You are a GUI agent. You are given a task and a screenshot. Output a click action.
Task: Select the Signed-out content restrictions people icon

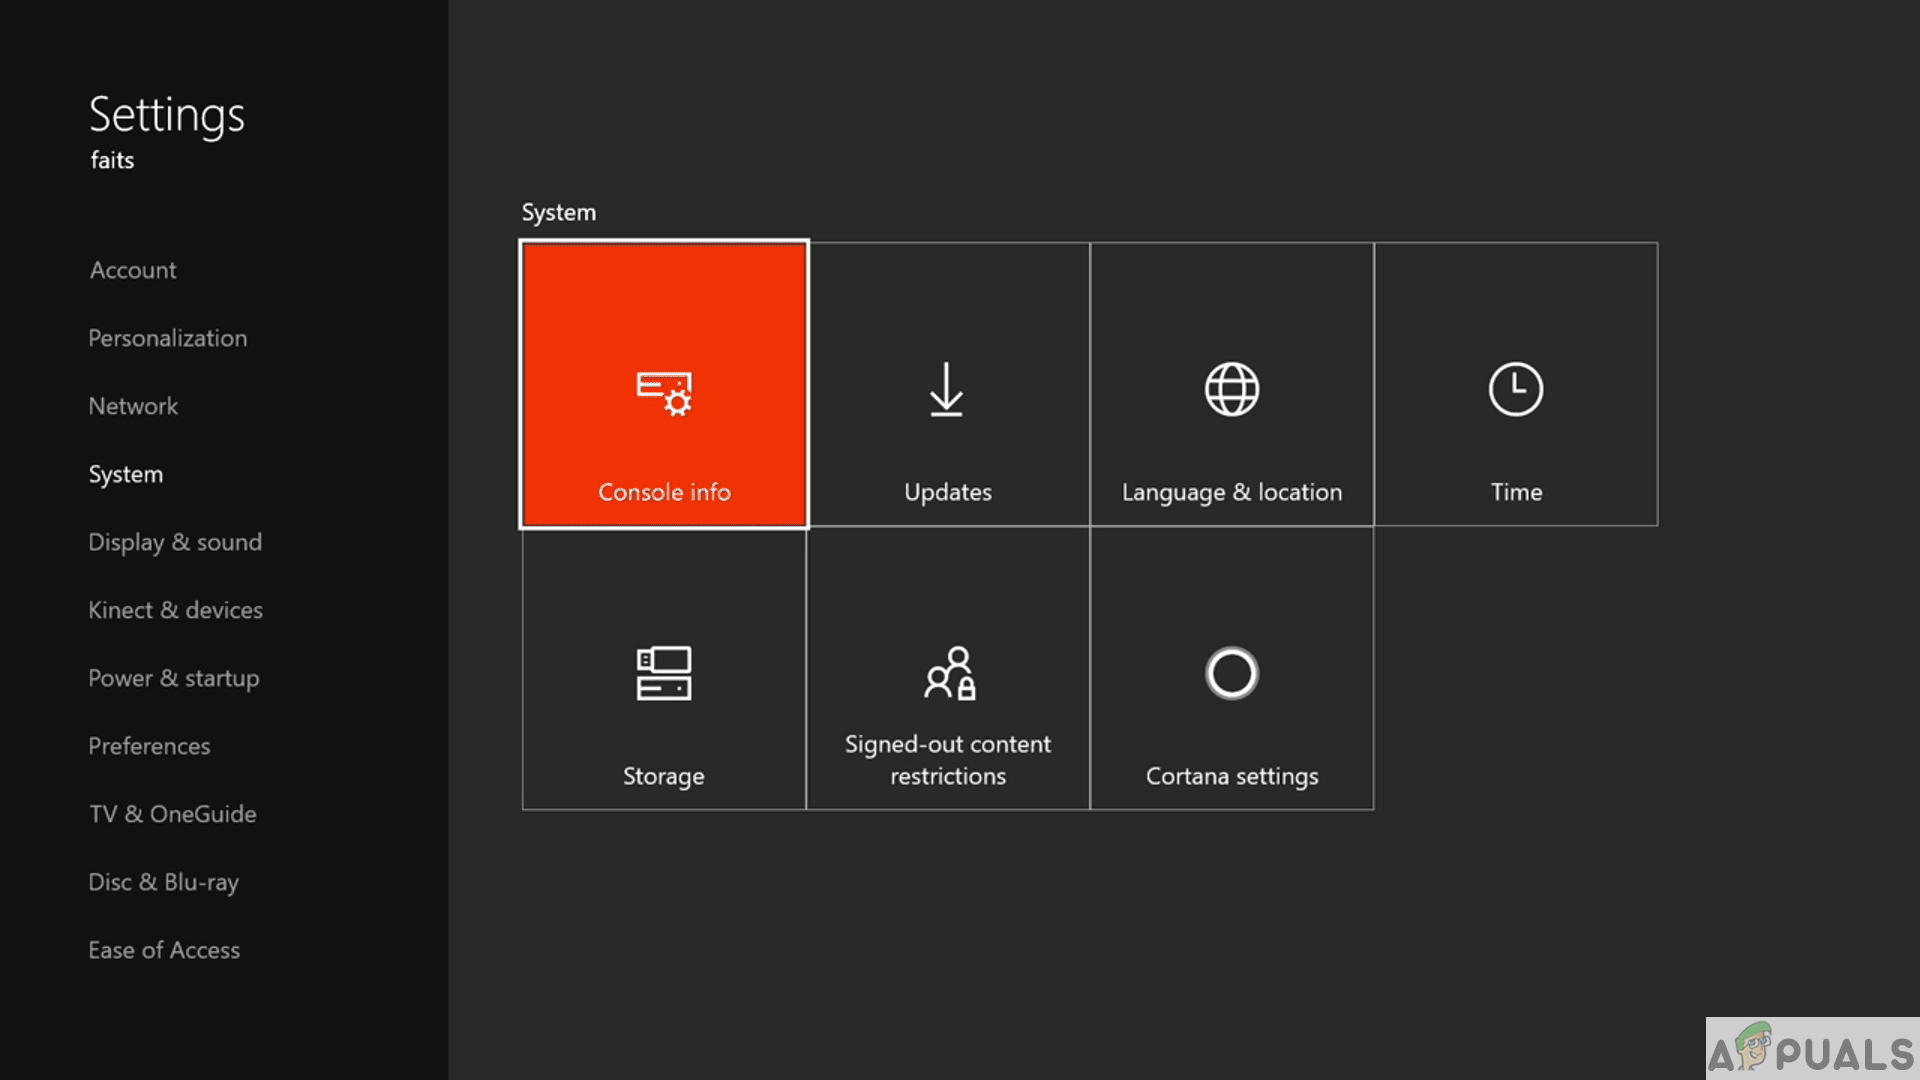(x=949, y=673)
